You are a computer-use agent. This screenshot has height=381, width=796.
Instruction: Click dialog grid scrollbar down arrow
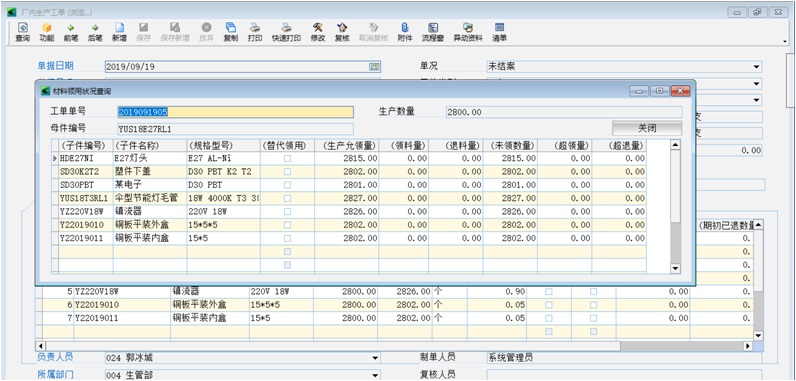pyautogui.click(x=675, y=268)
